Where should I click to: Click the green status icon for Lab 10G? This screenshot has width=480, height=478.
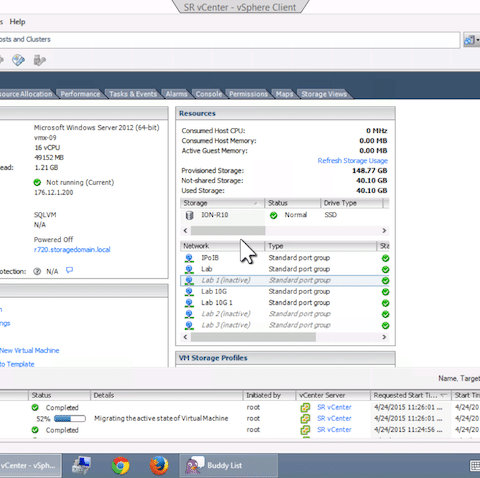[x=385, y=292]
